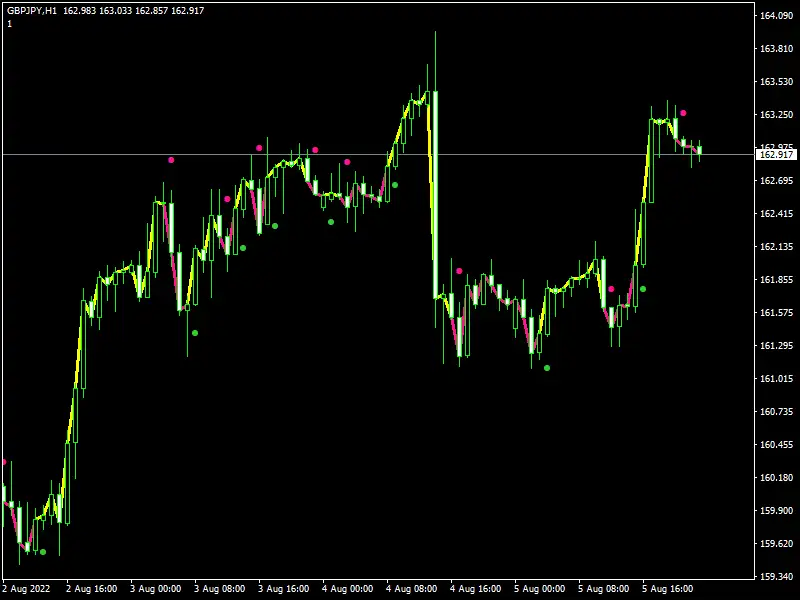Select the 160.735 price level label

coord(777,412)
